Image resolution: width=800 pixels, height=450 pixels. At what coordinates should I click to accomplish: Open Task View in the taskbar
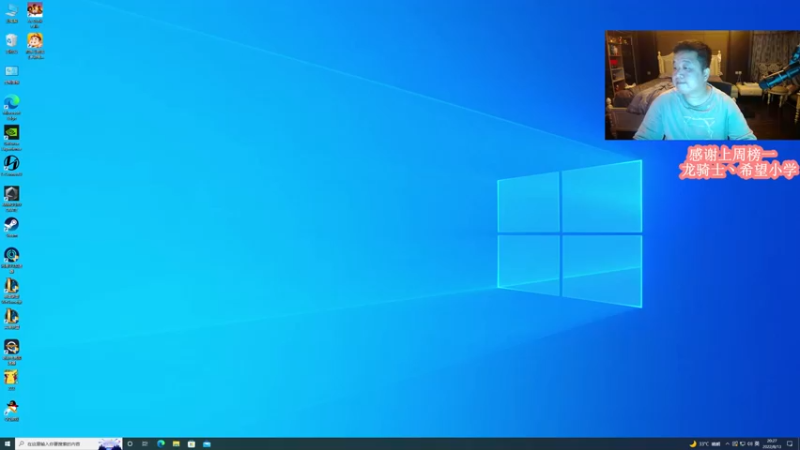coord(145,444)
